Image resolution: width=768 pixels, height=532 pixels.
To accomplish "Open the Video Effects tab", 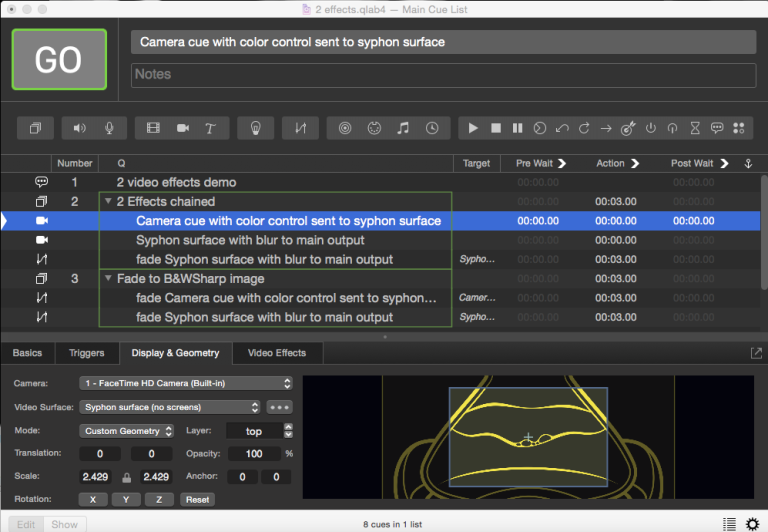I will (x=276, y=353).
